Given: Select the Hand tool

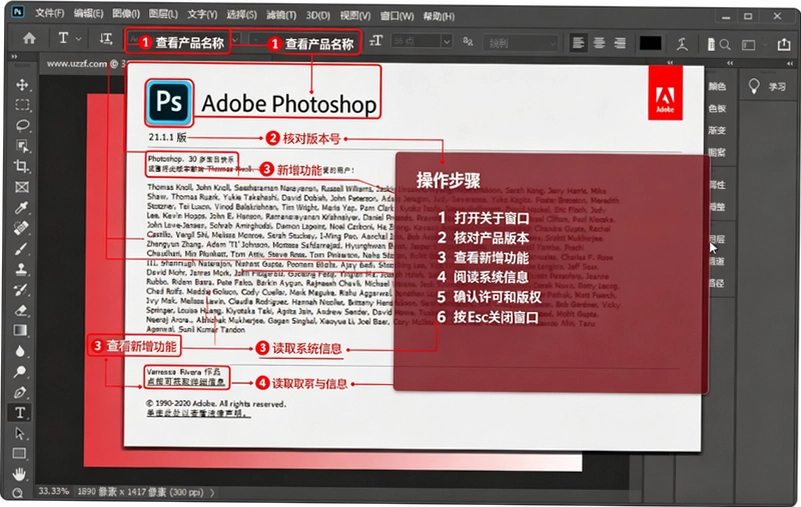Looking at the screenshot, I should (x=19, y=474).
